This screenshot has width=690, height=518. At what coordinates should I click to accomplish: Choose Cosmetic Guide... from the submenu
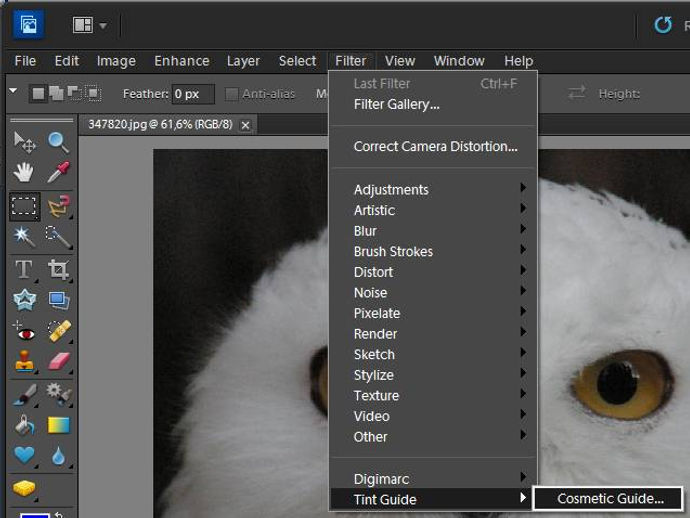tap(608, 499)
